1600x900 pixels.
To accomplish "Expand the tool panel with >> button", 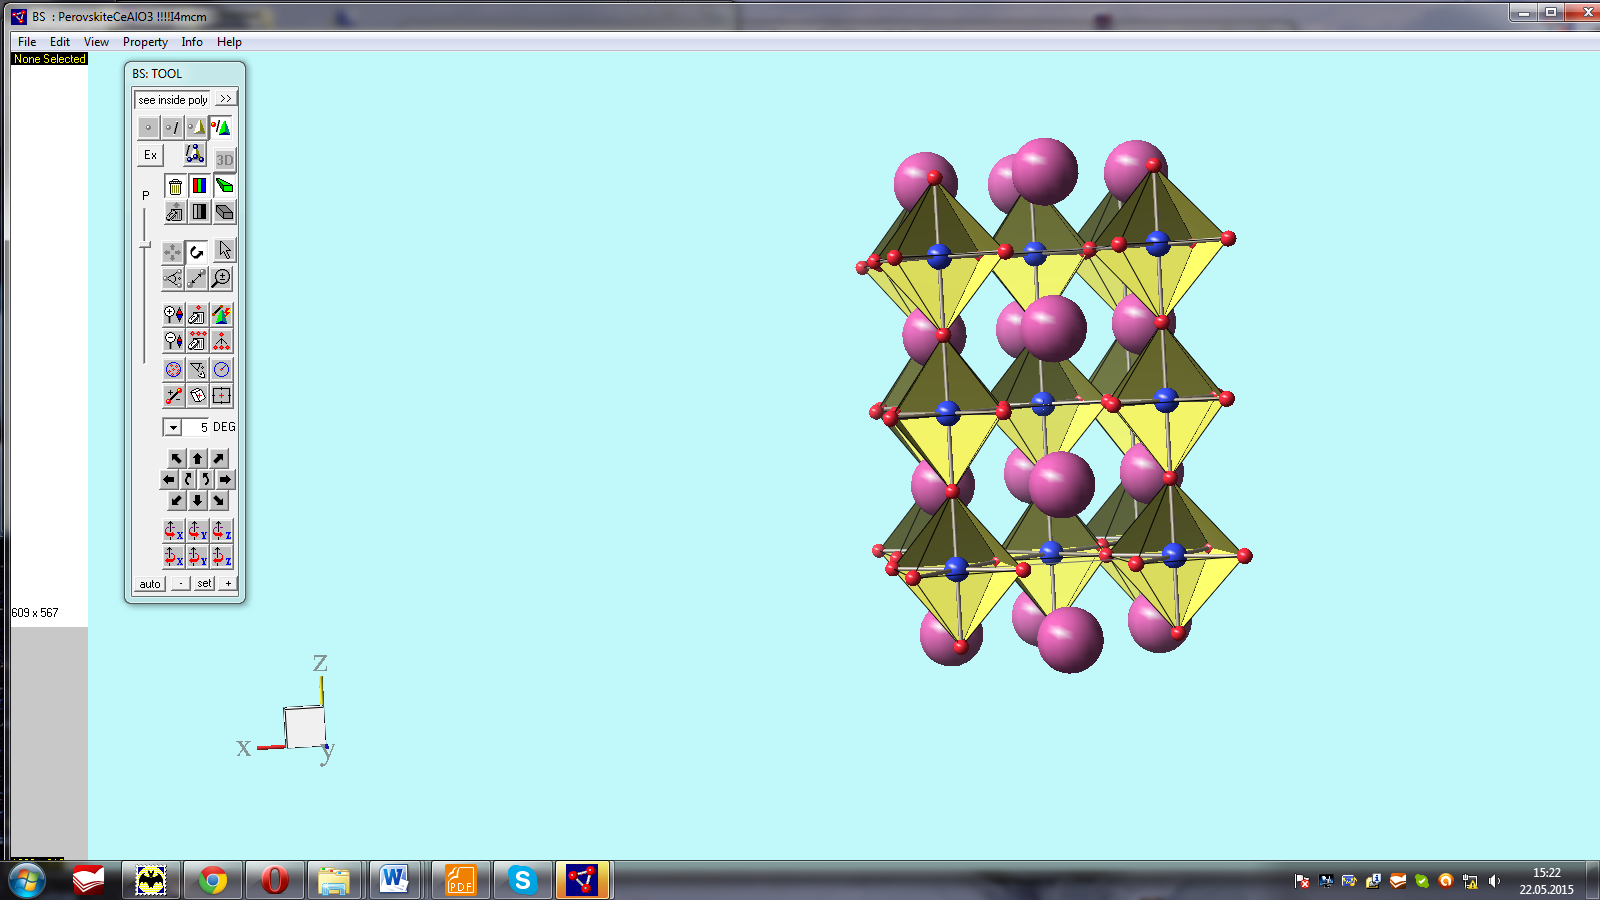I will [225, 99].
